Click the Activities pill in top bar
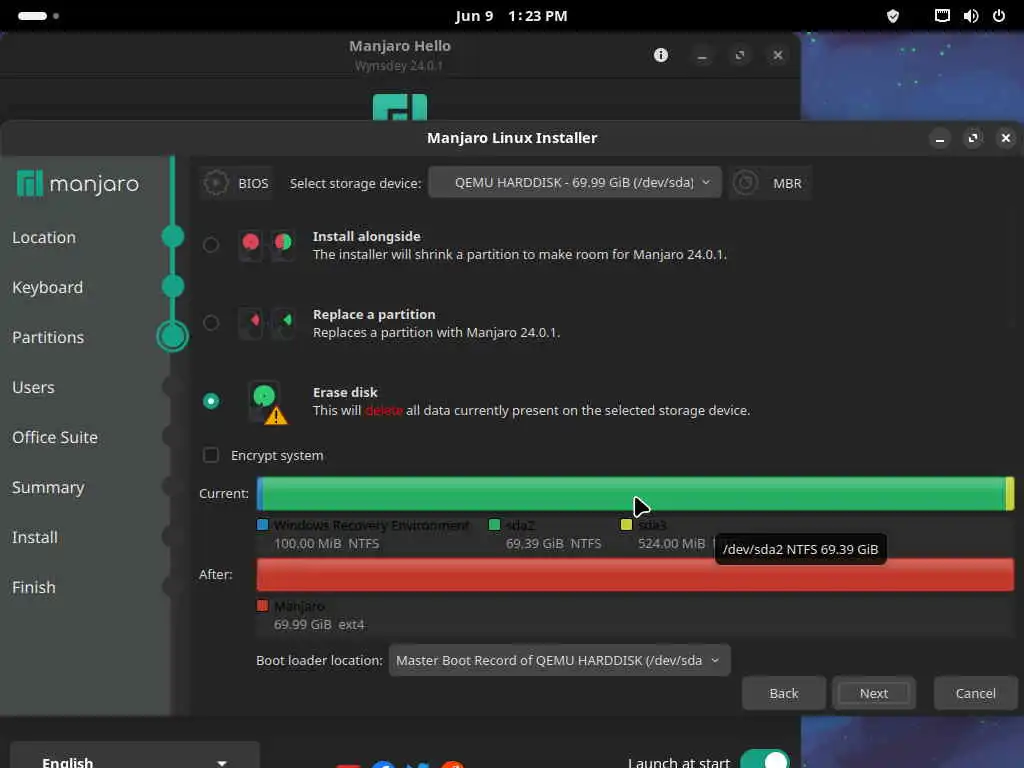The image size is (1024, 768). (32, 16)
